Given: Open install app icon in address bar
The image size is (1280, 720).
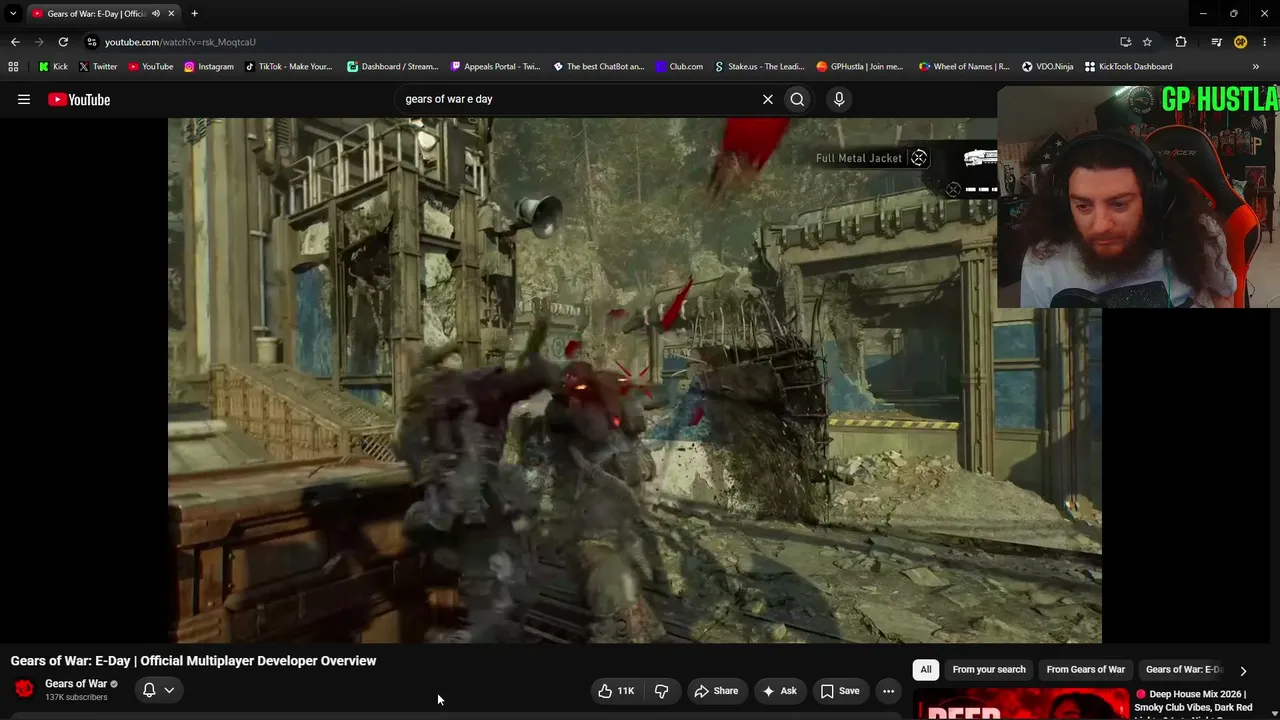Looking at the screenshot, I should [x=1125, y=42].
